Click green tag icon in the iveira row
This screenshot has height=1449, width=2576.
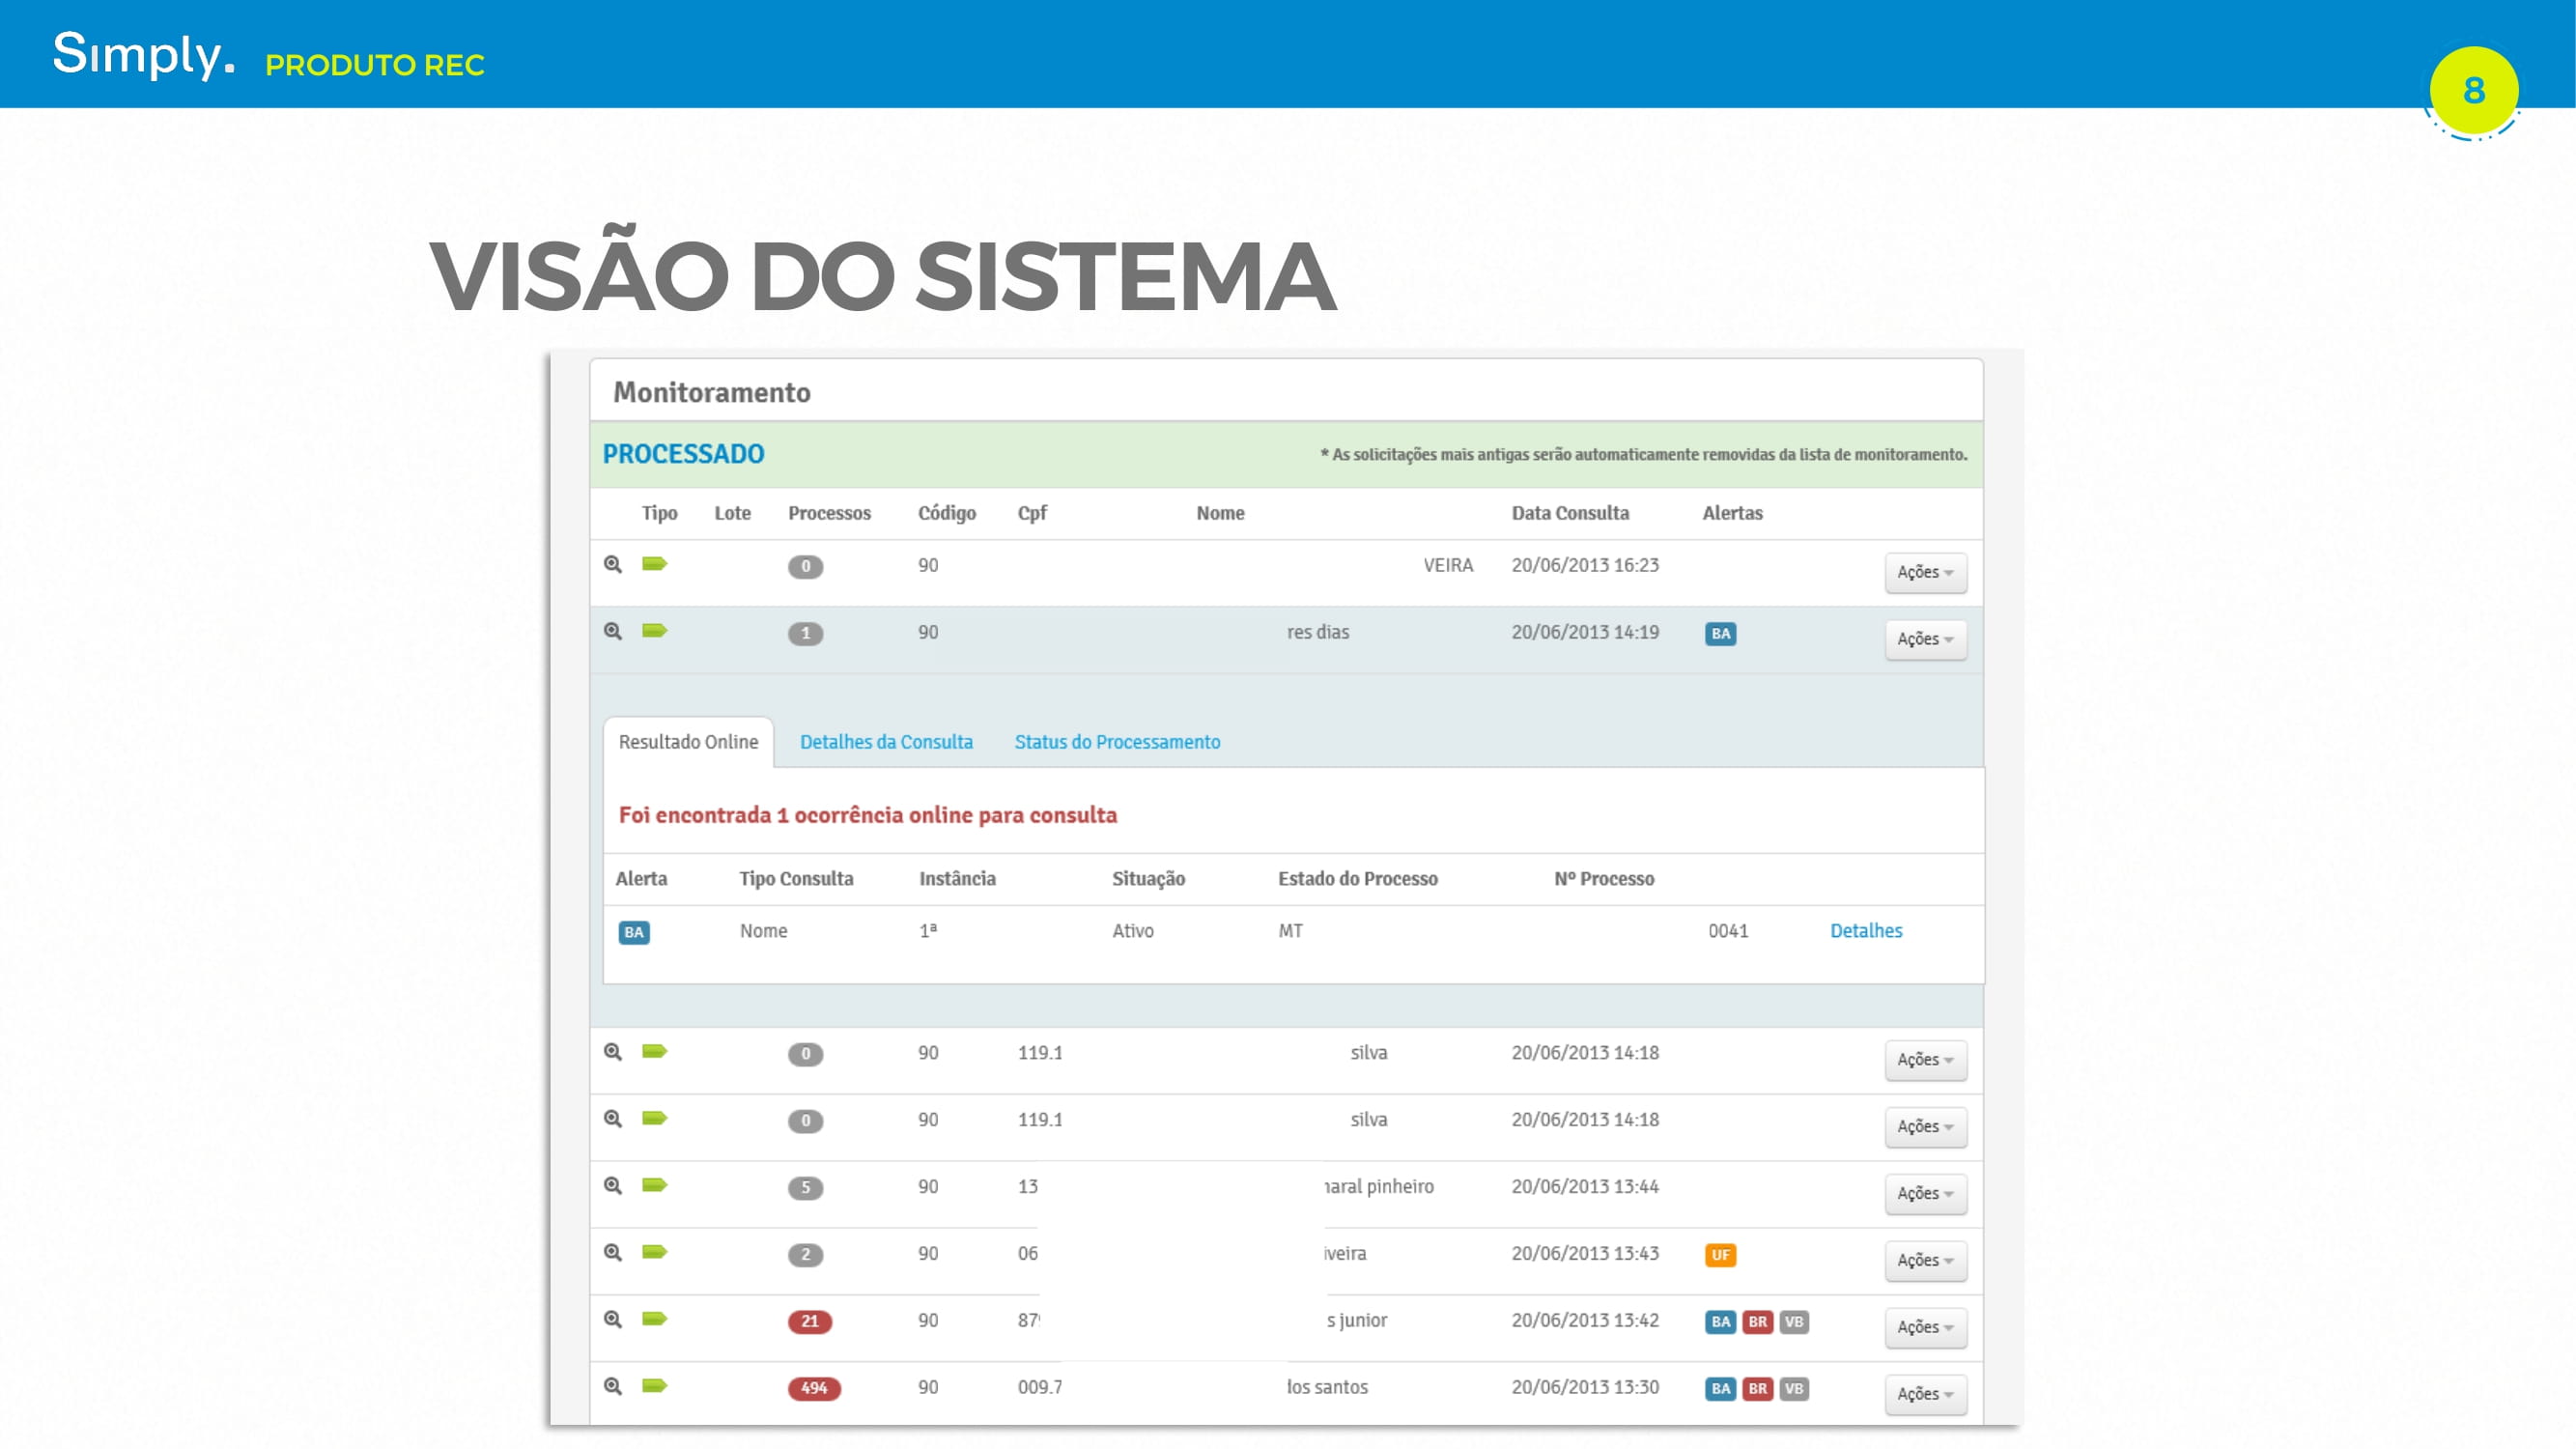tap(654, 1252)
